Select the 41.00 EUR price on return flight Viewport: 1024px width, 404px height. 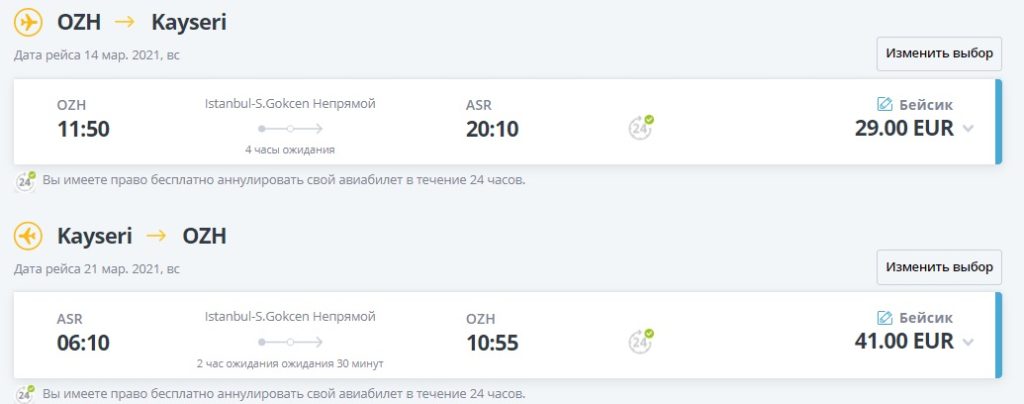[903, 341]
